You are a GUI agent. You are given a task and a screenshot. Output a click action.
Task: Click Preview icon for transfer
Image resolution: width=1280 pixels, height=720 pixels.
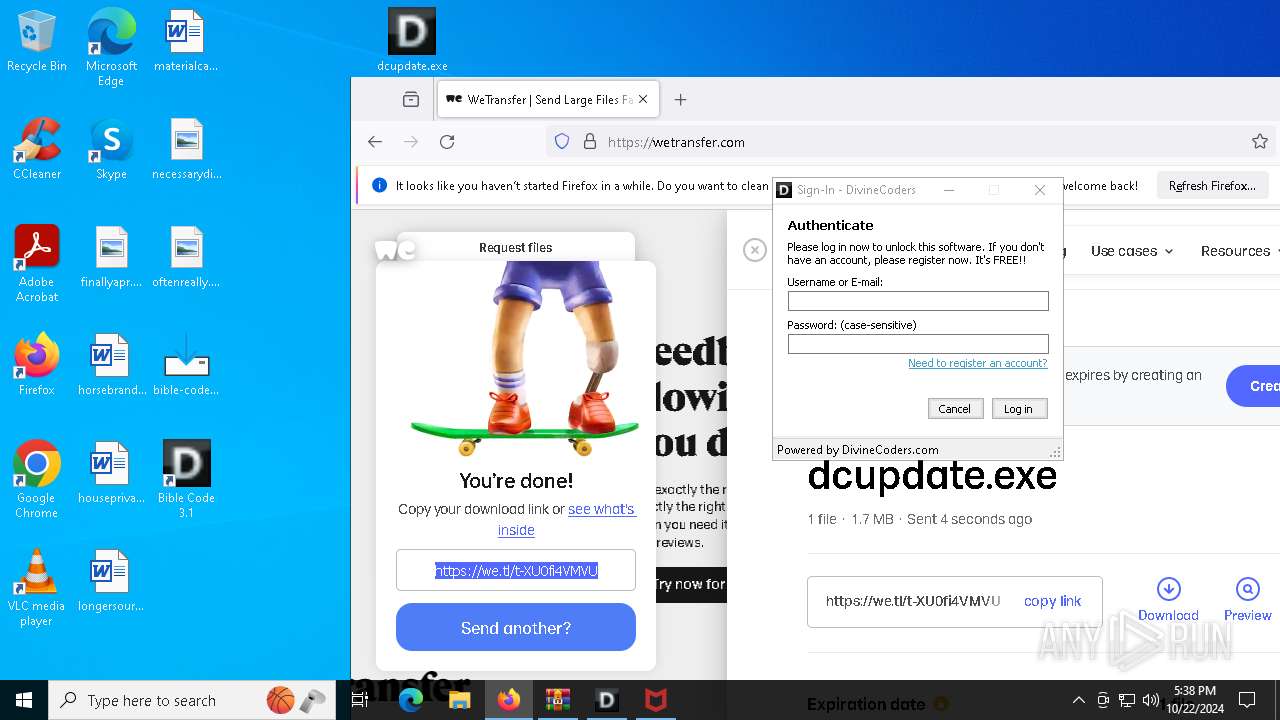point(1247,599)
